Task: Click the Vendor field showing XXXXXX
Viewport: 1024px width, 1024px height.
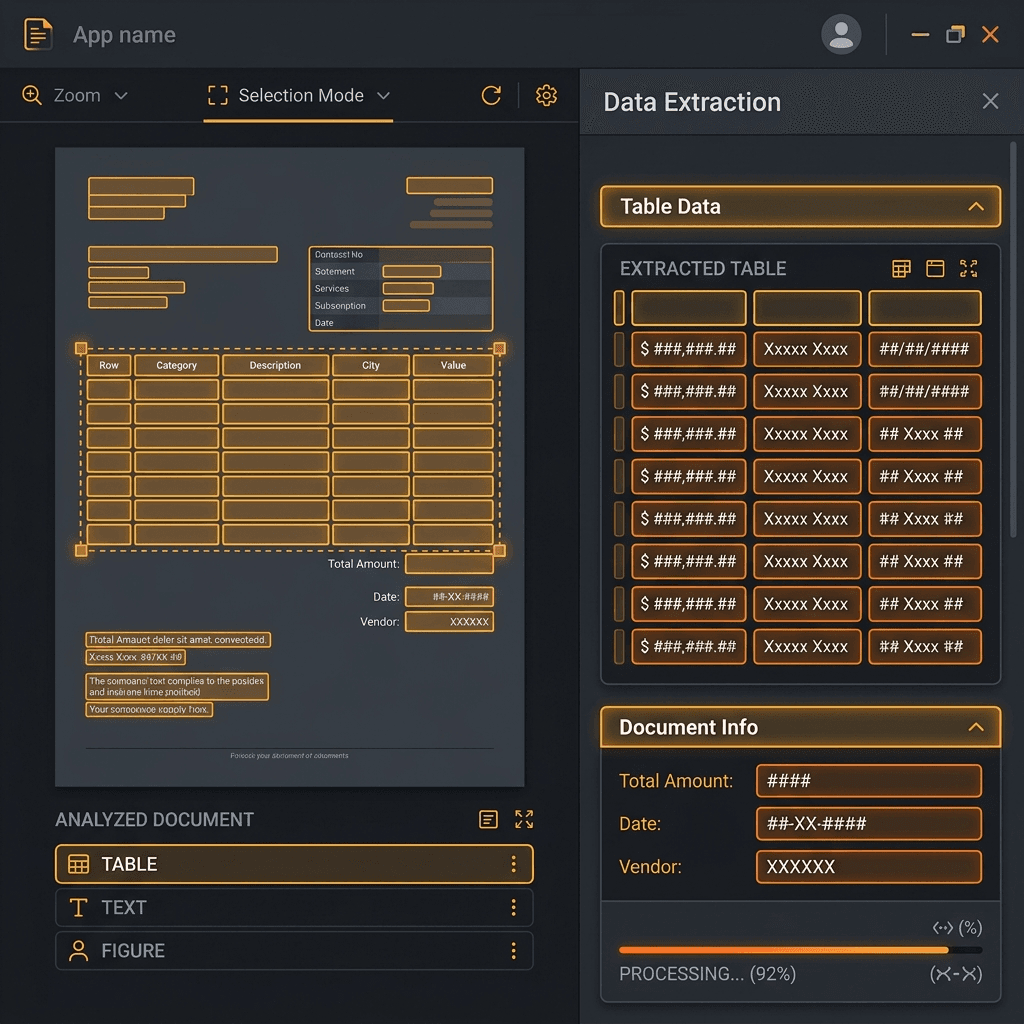Action: pos(869,867)
